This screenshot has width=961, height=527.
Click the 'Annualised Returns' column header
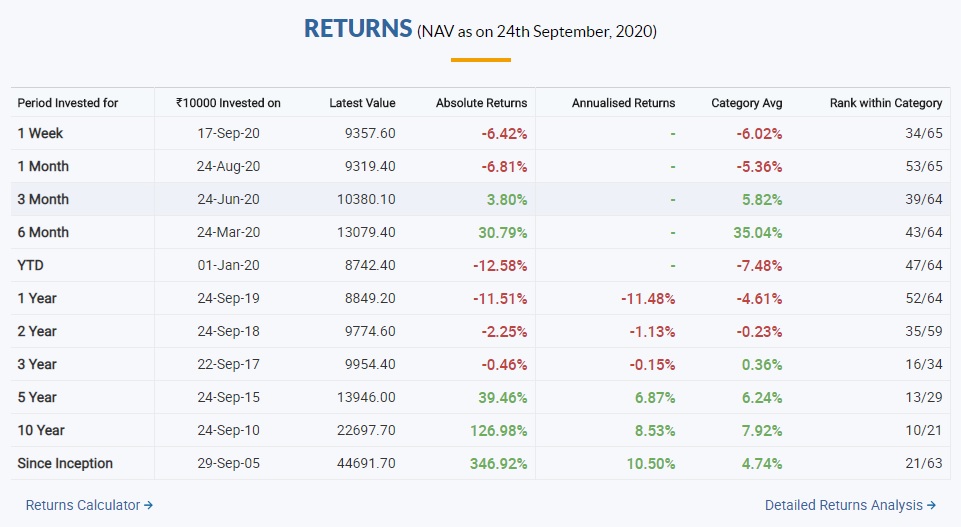623,103
